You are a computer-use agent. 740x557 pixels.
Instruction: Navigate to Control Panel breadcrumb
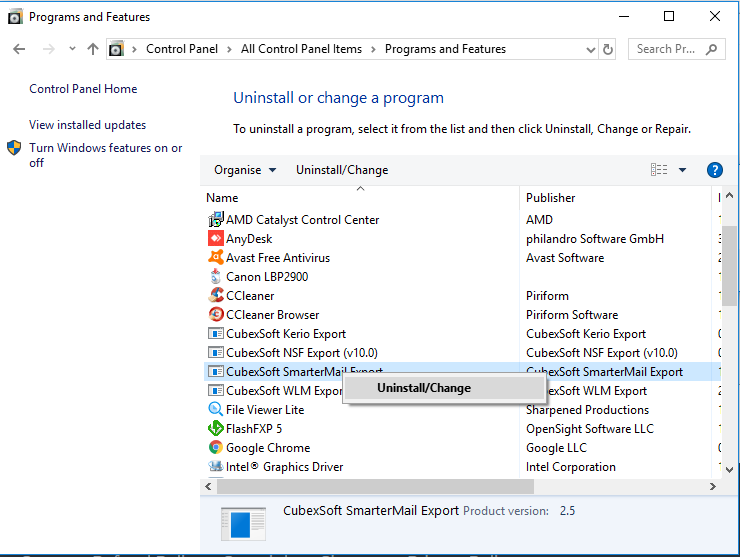point(182,49)
